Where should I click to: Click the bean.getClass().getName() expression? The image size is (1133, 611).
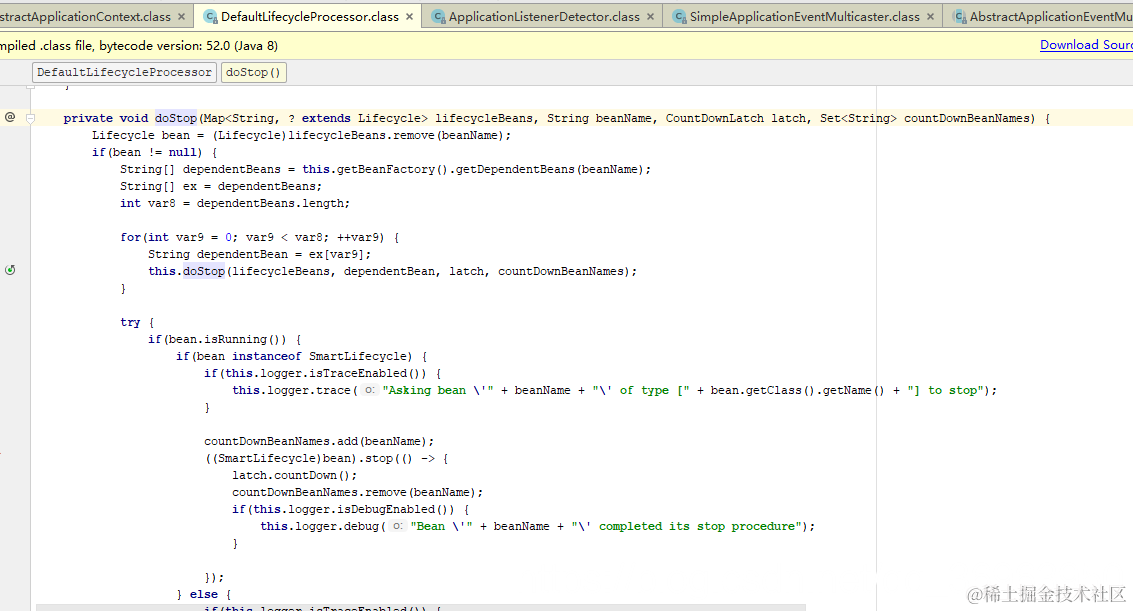(x=797, y=391)
